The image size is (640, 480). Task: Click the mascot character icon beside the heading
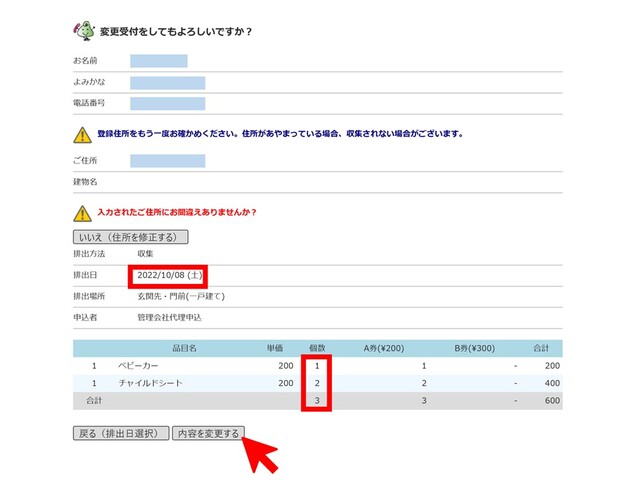tap(84, 31)
